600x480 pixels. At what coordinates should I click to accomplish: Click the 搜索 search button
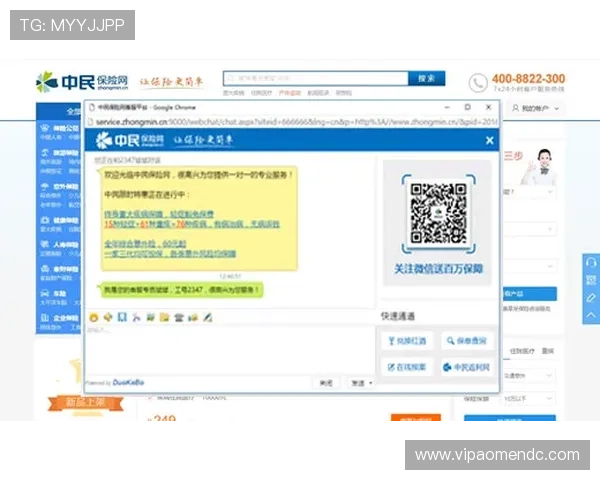coord(427,78)
